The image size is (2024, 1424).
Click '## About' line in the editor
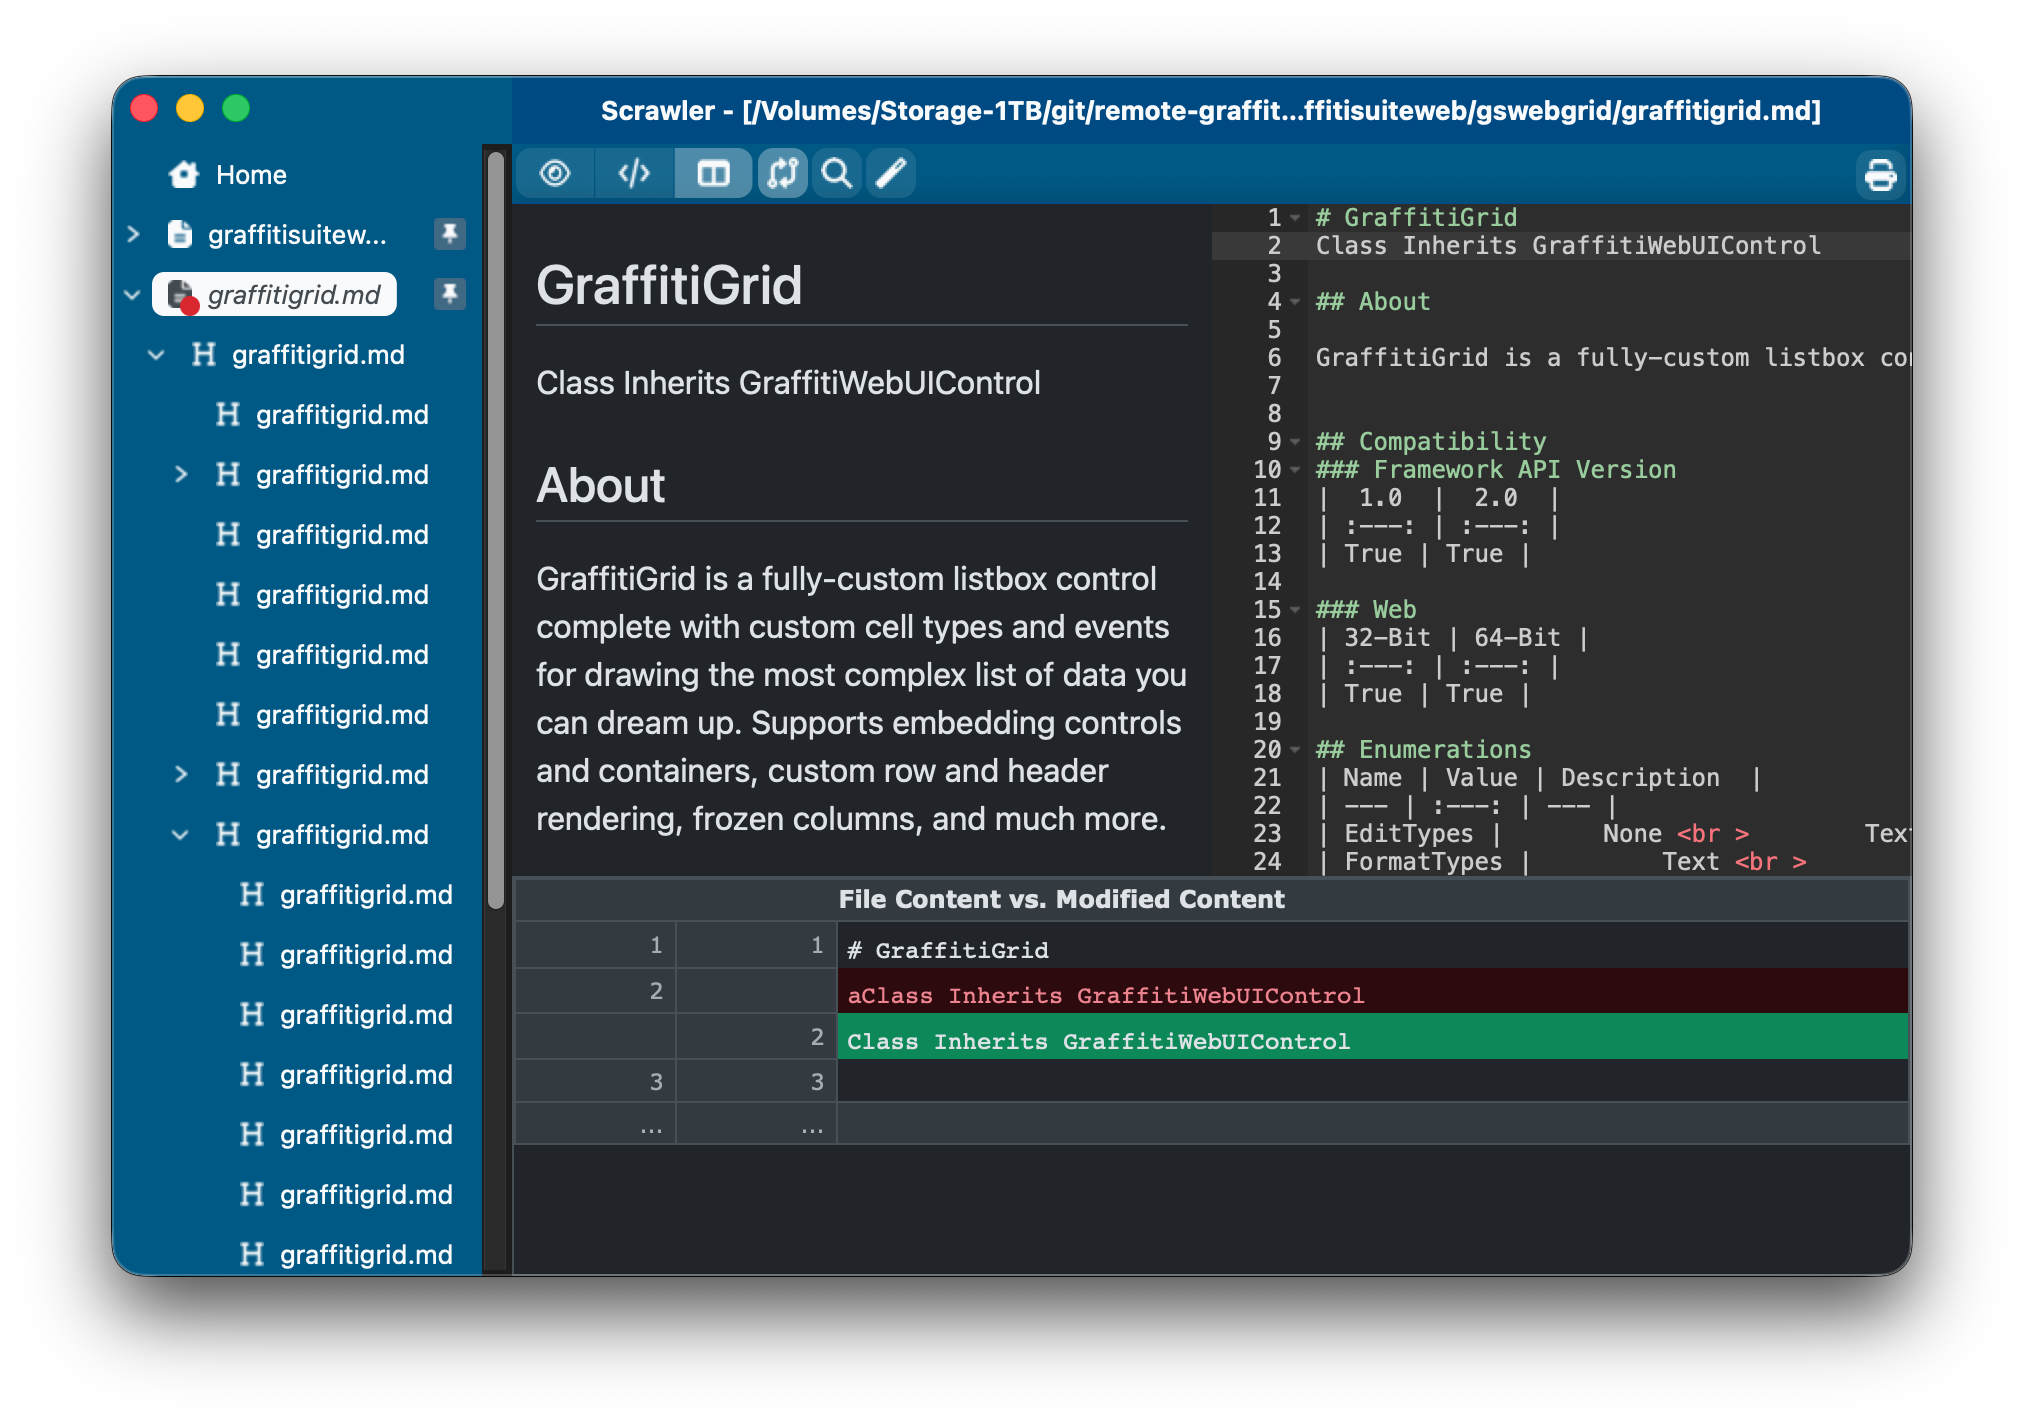[1372, 302]
